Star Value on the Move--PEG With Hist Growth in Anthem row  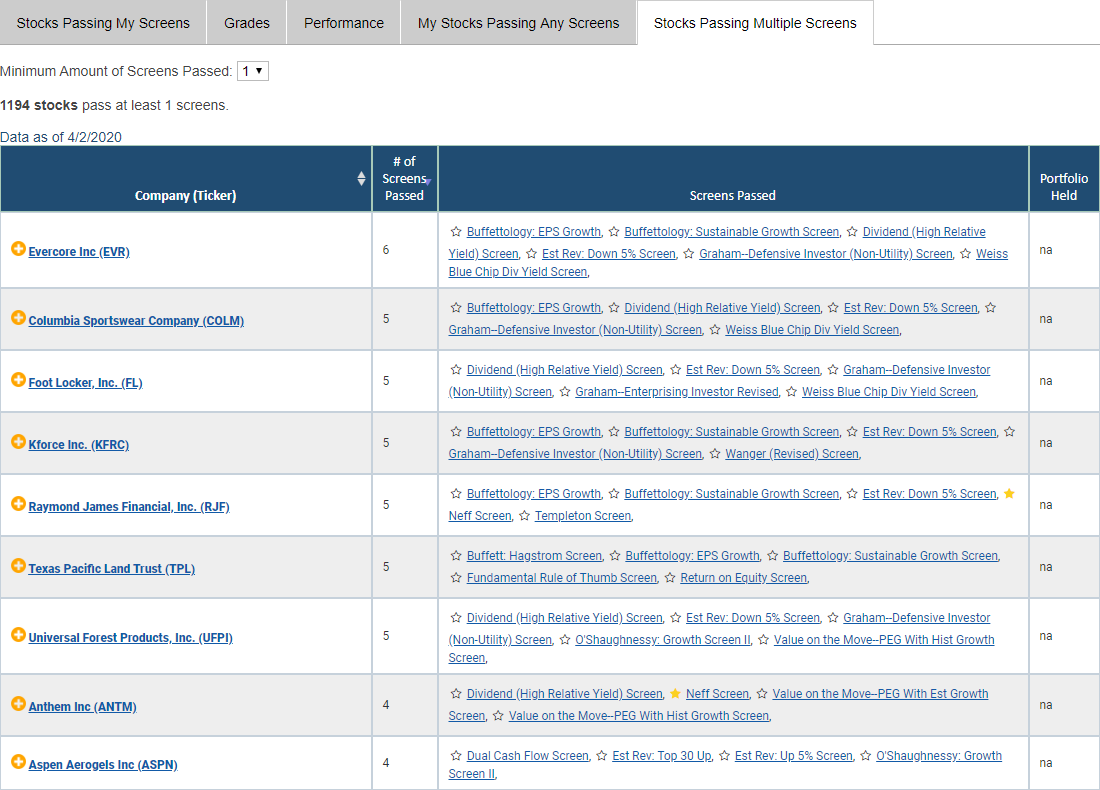pos(498,716)
